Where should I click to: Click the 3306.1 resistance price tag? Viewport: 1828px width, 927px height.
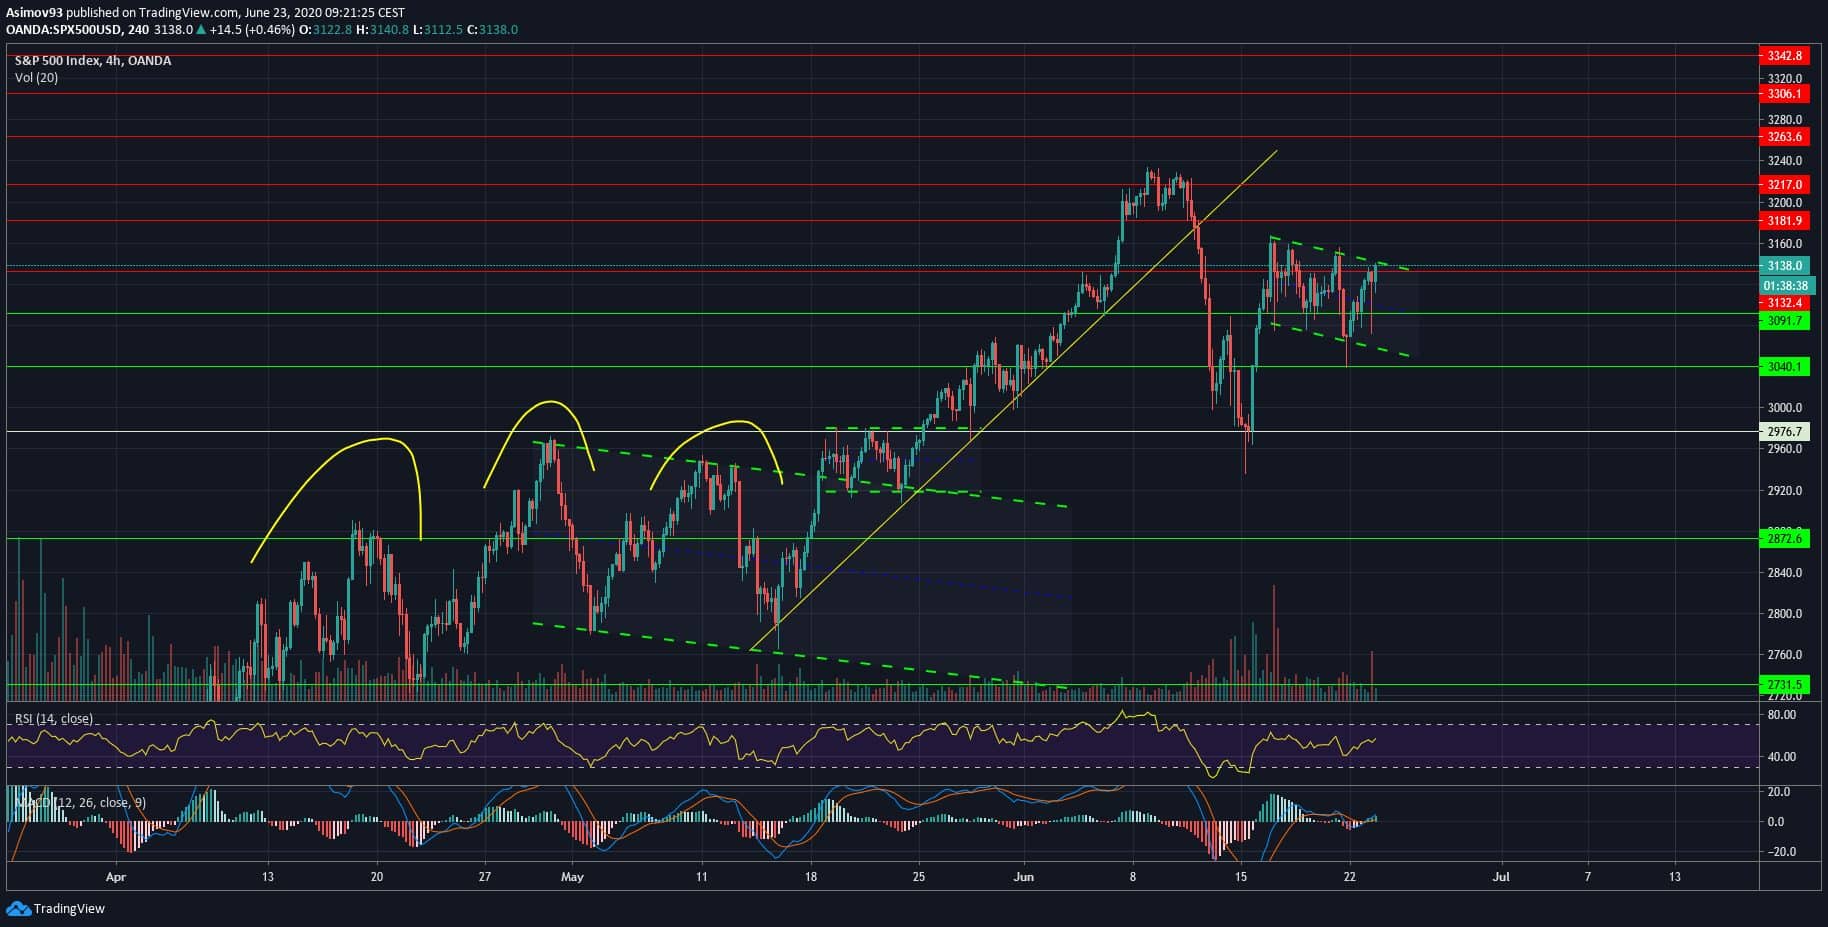[x=1784, y=94]
